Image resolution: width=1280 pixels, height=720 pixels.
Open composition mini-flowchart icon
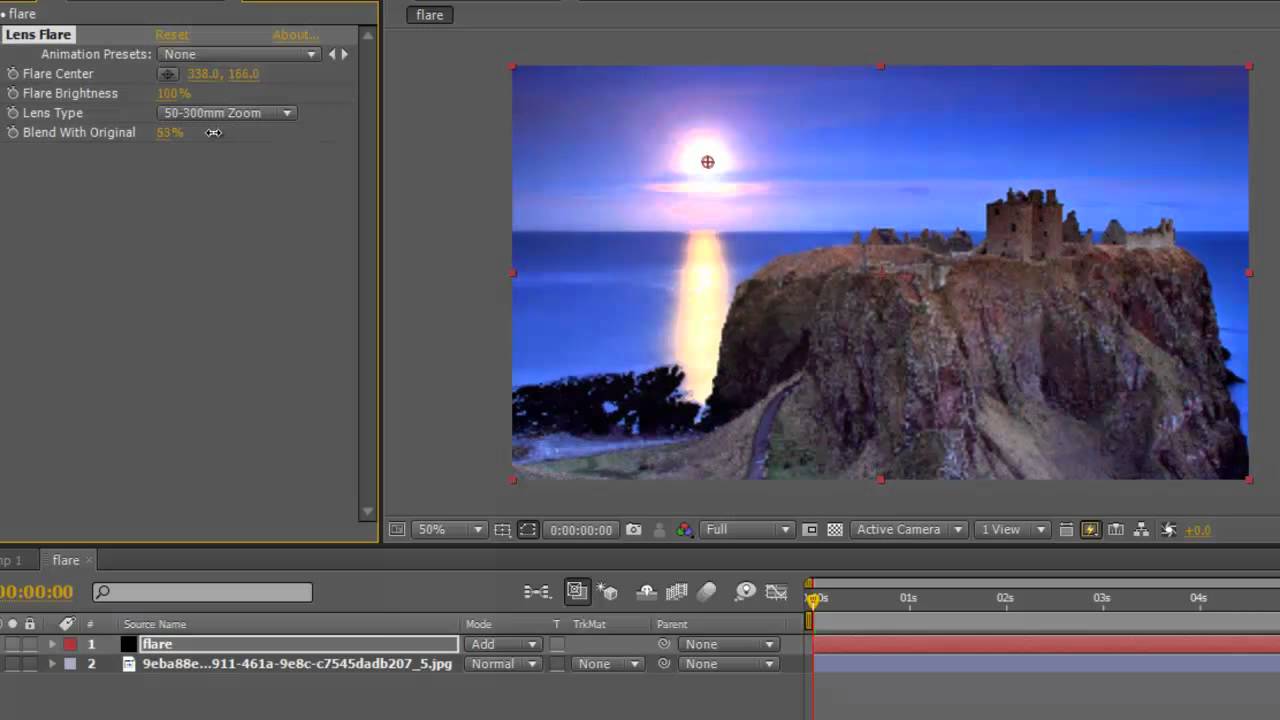pos(537,592)
